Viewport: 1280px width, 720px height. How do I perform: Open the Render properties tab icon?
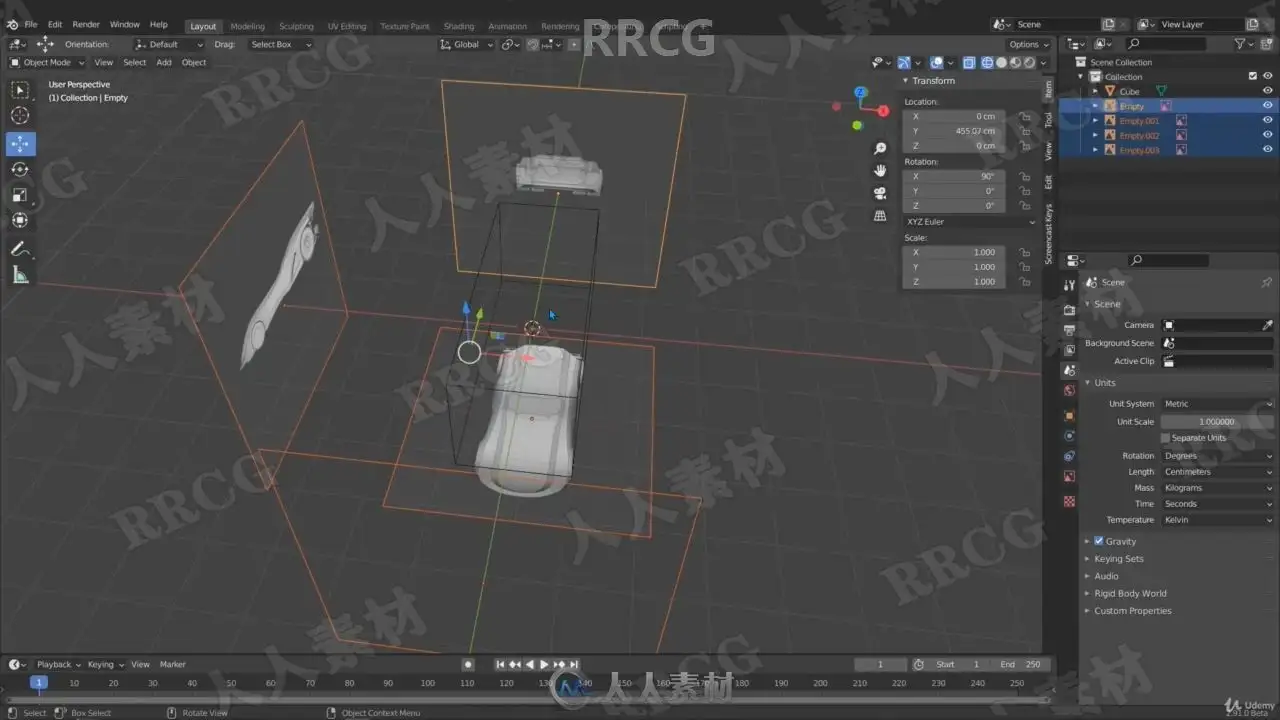tap(1070, 309)
